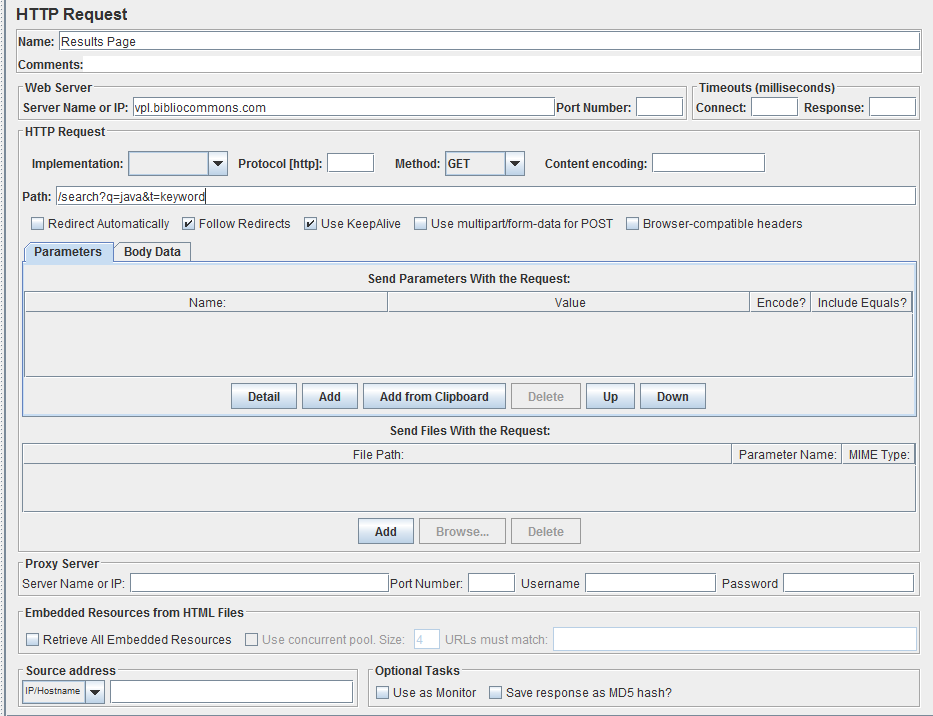This screenshot has width=933, height=716.
Task: Enable Retrieve All Embedded Resources
Action: (33, 638)
